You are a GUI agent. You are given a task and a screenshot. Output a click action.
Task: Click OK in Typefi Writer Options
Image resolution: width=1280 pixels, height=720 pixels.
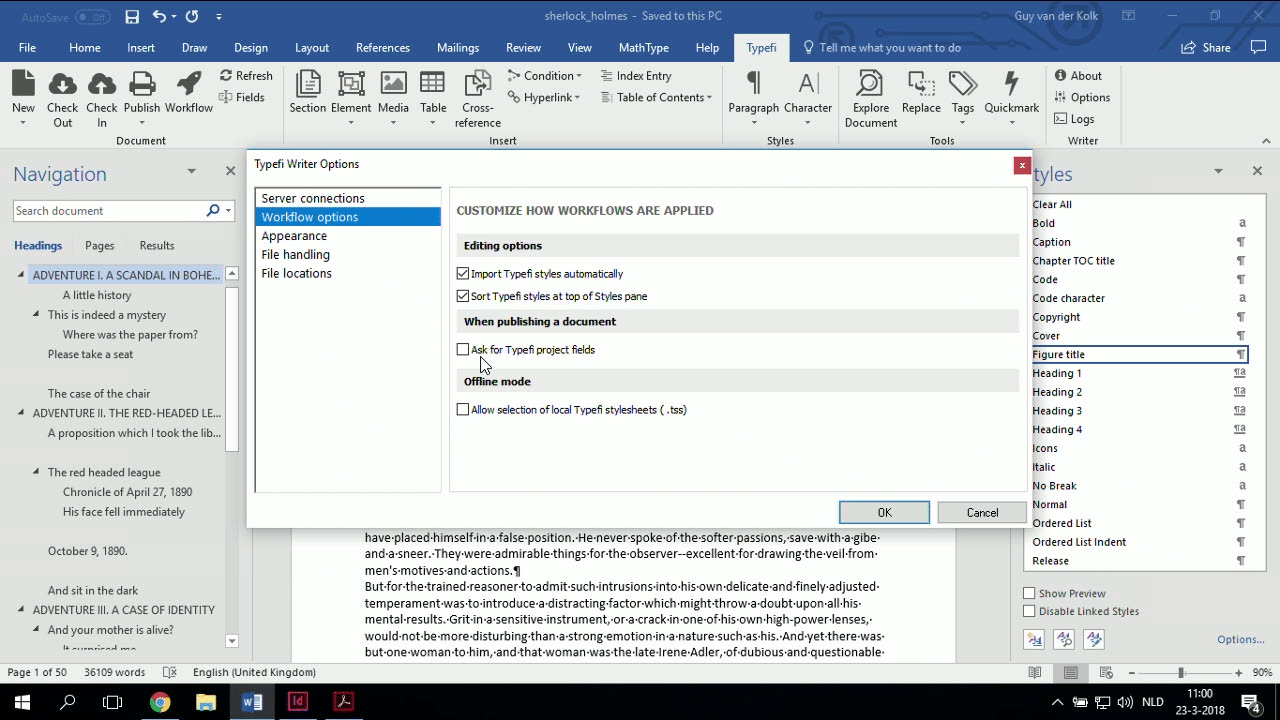pyautogui.click(x=884, y=513)
